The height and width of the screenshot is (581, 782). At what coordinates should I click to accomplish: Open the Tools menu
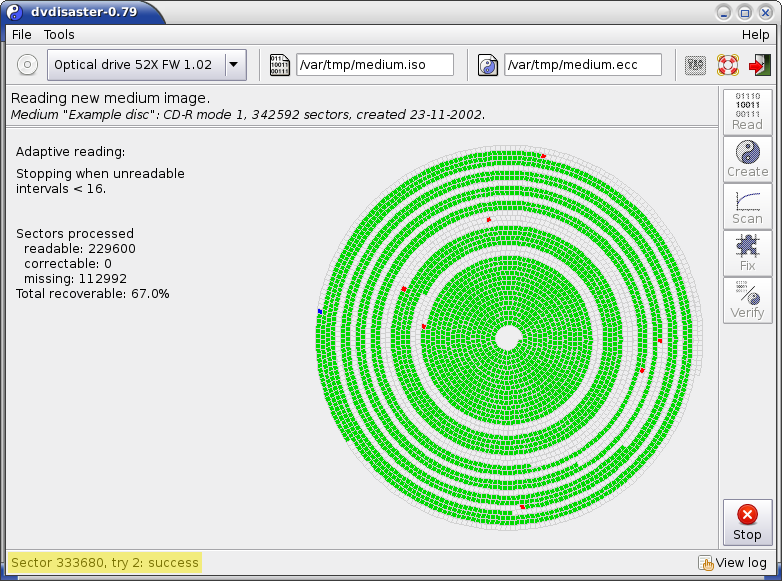[59, 34]
